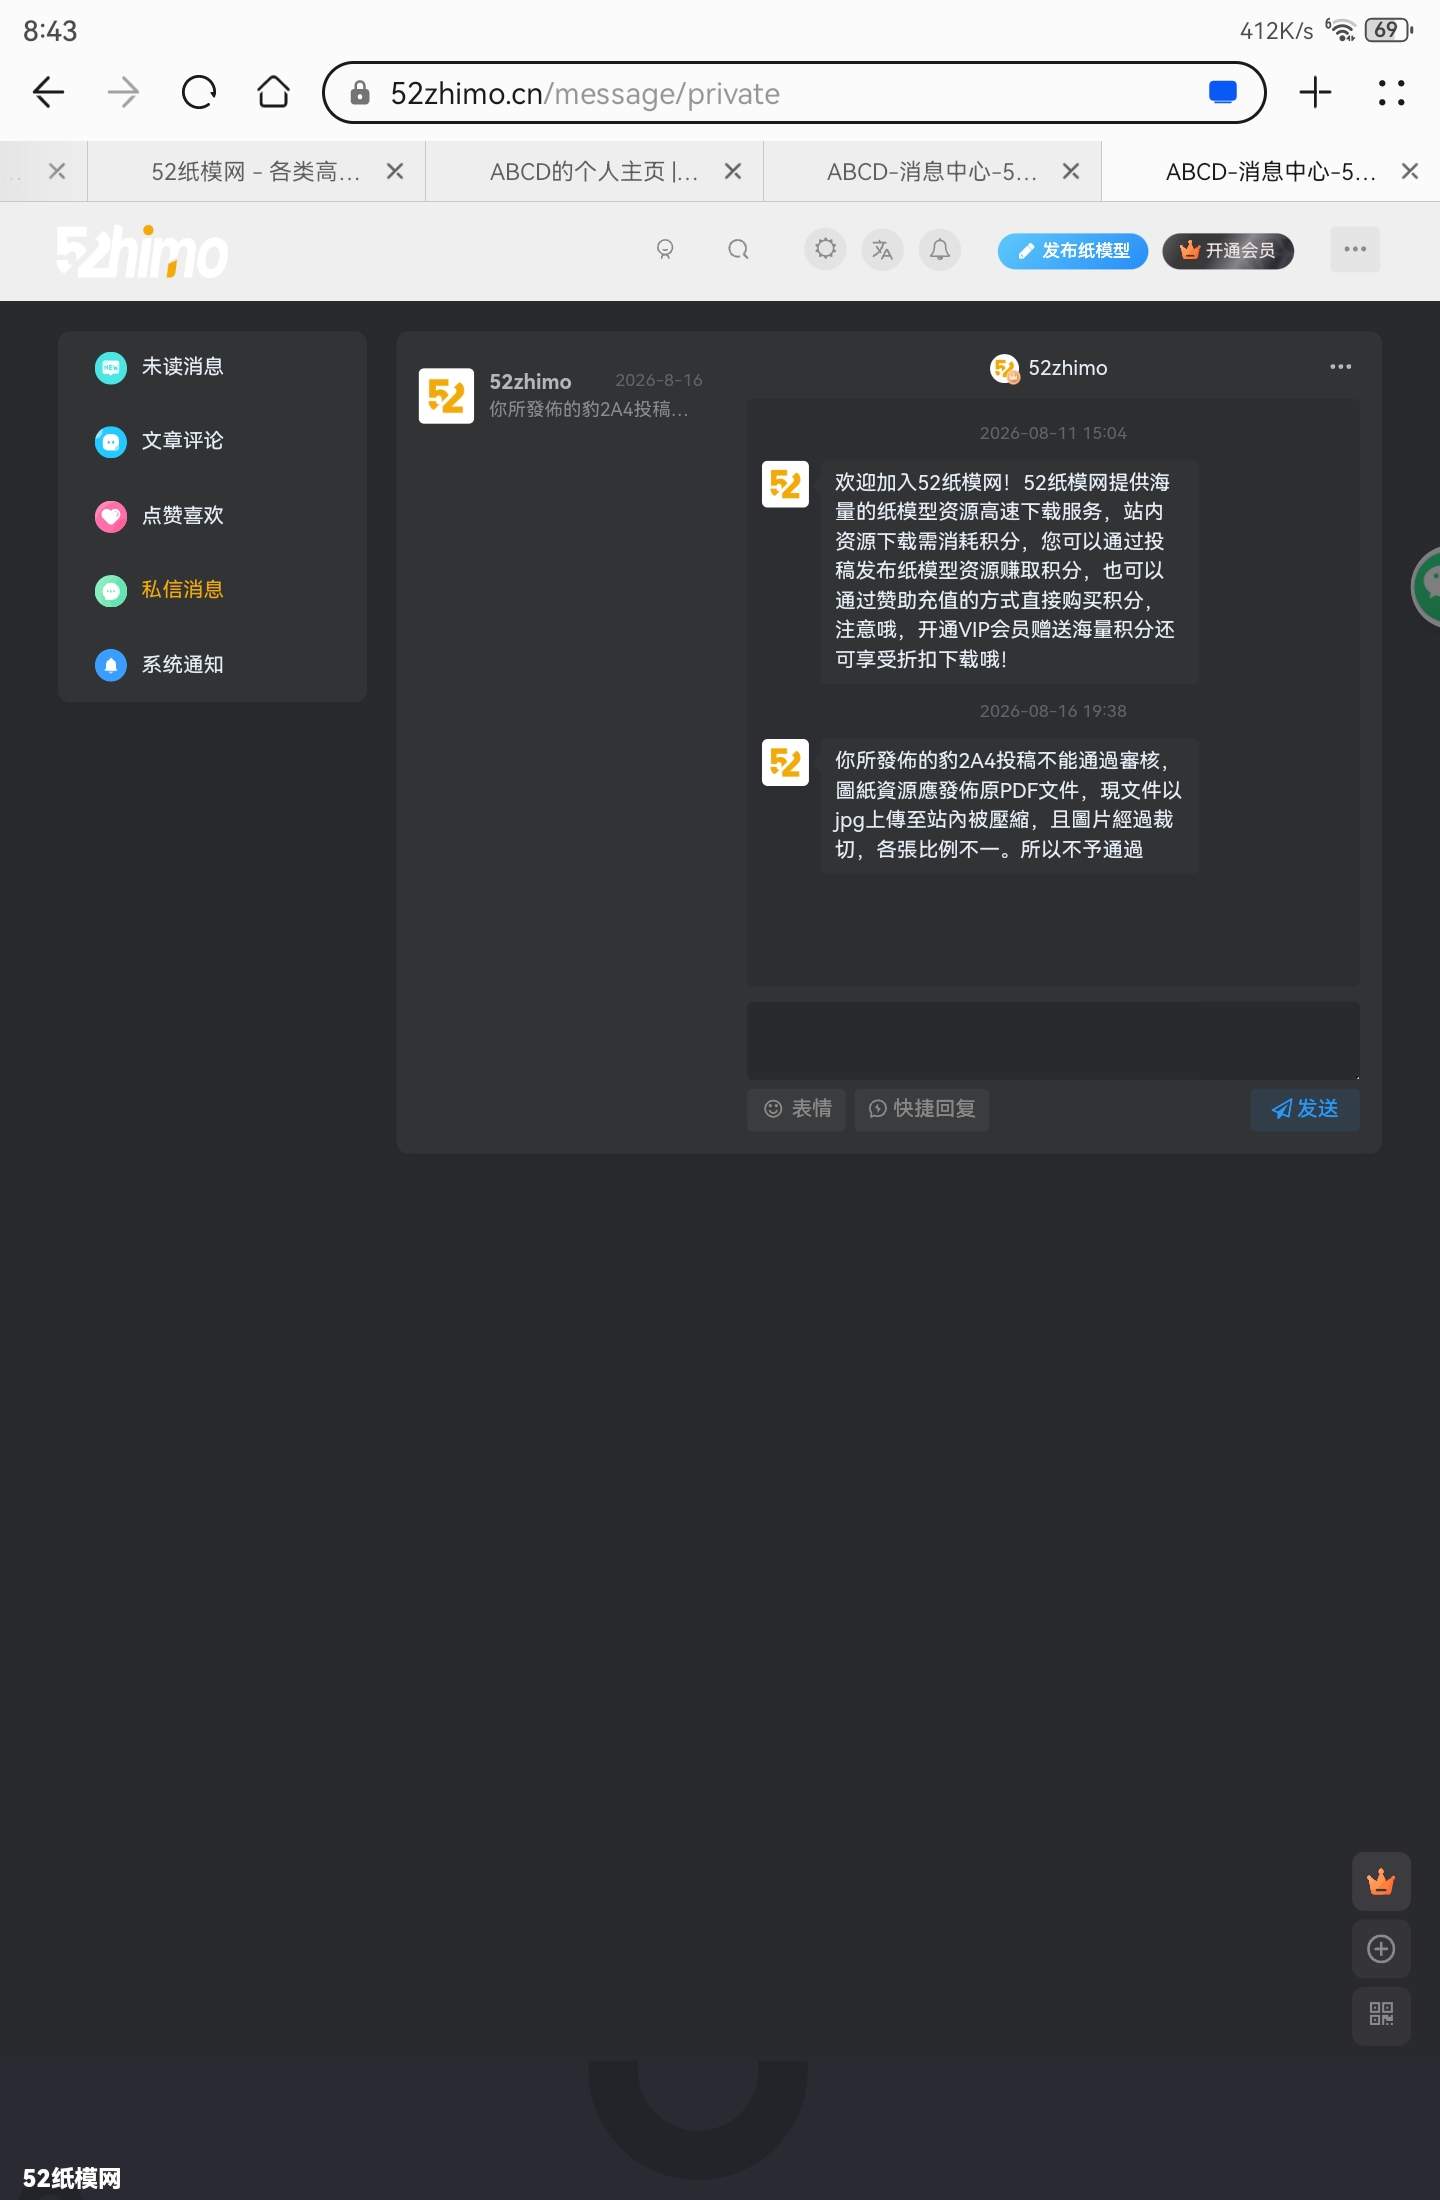This screenshot has width=1440, height=2200.
Task: Select 未读消息 in the sidebar
Action: click(x=212, y=367)
